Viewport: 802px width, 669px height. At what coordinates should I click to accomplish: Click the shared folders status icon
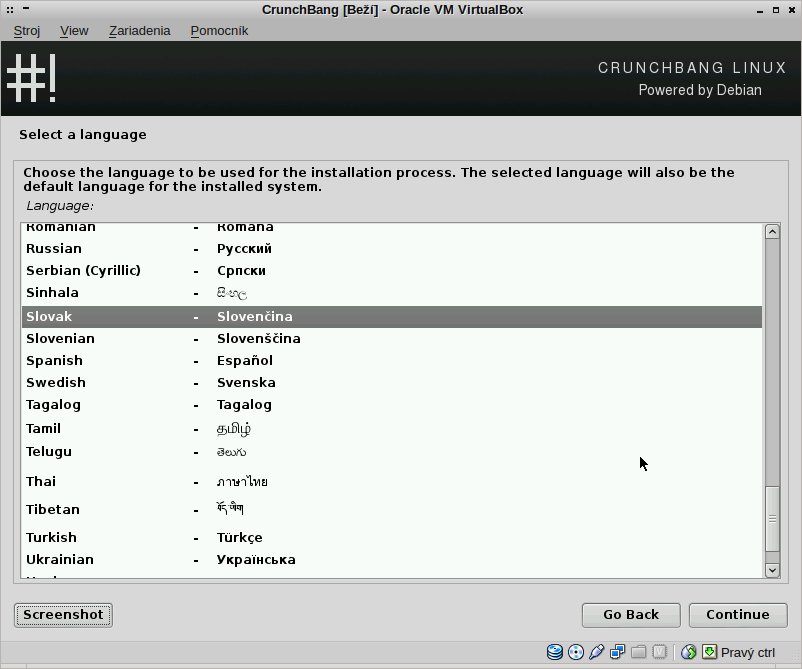pyautogui.click(x=638, y=652)
